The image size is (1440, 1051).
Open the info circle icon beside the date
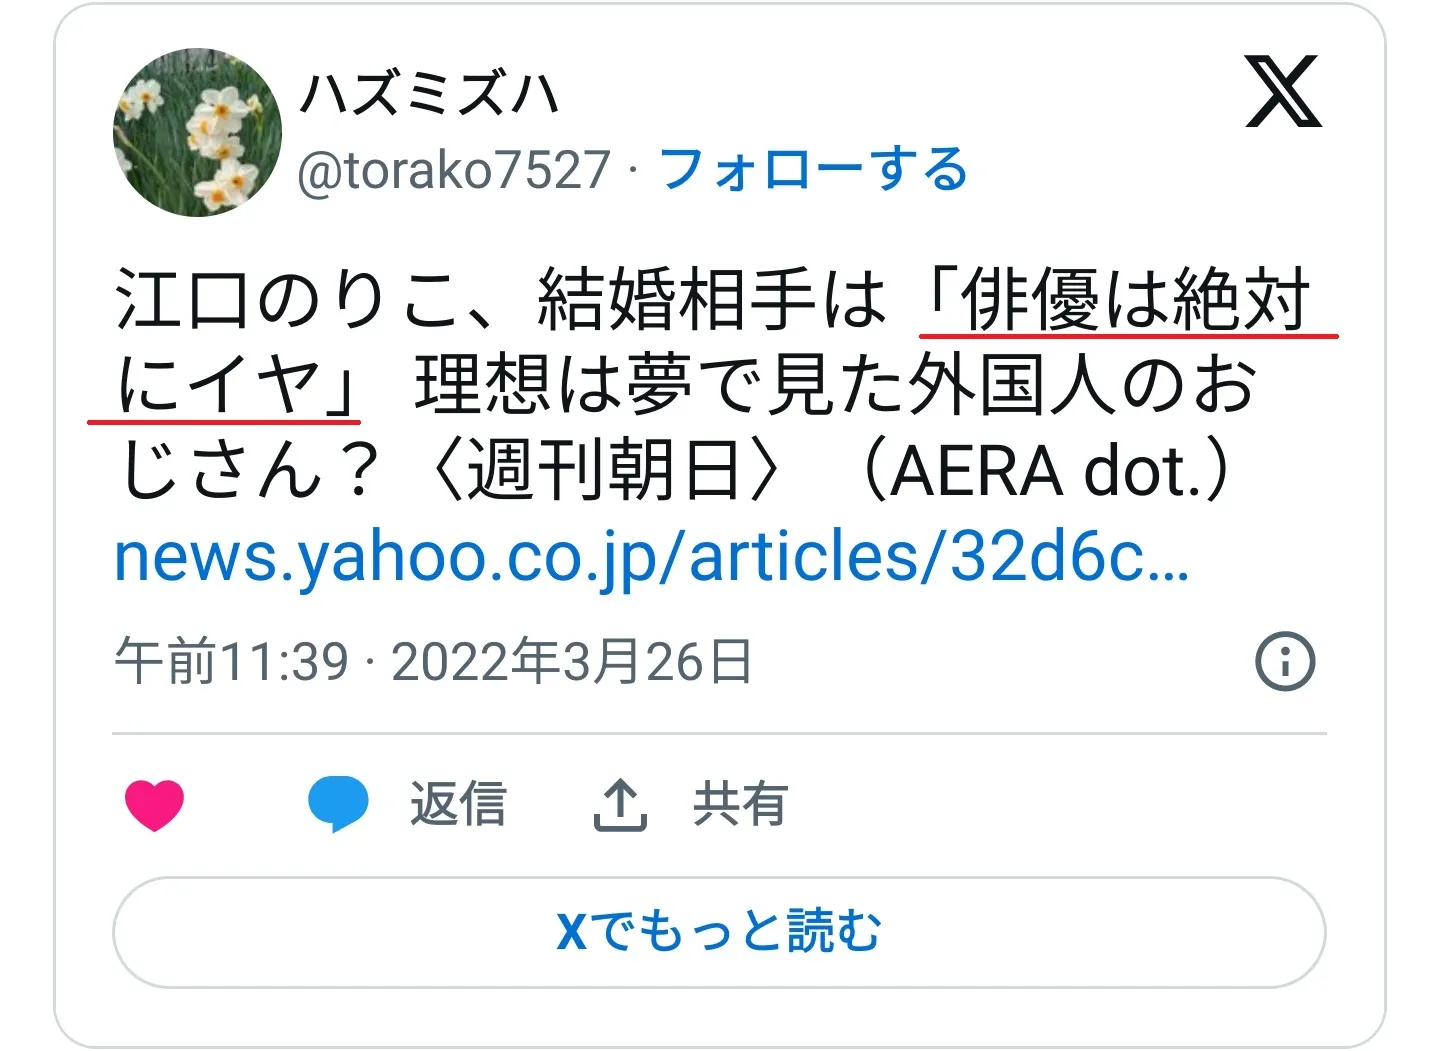point(1285,661)
